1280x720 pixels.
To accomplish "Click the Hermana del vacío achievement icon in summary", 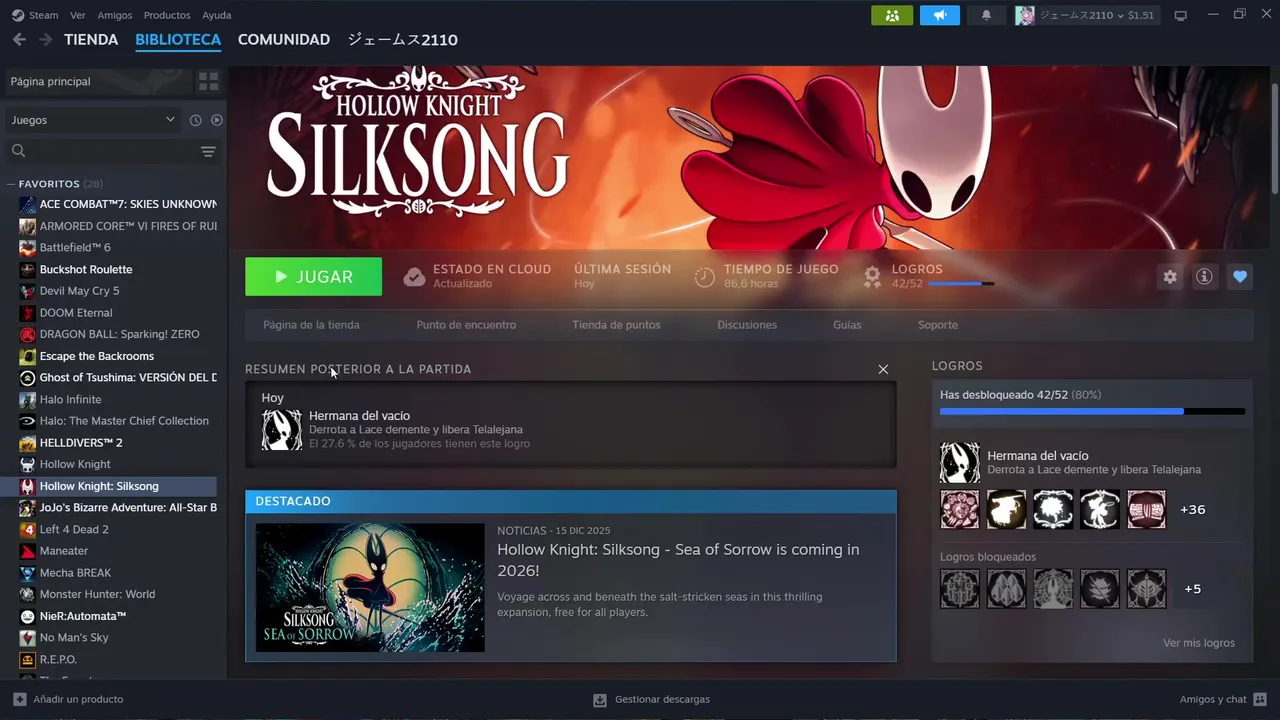I will (281, 429).
